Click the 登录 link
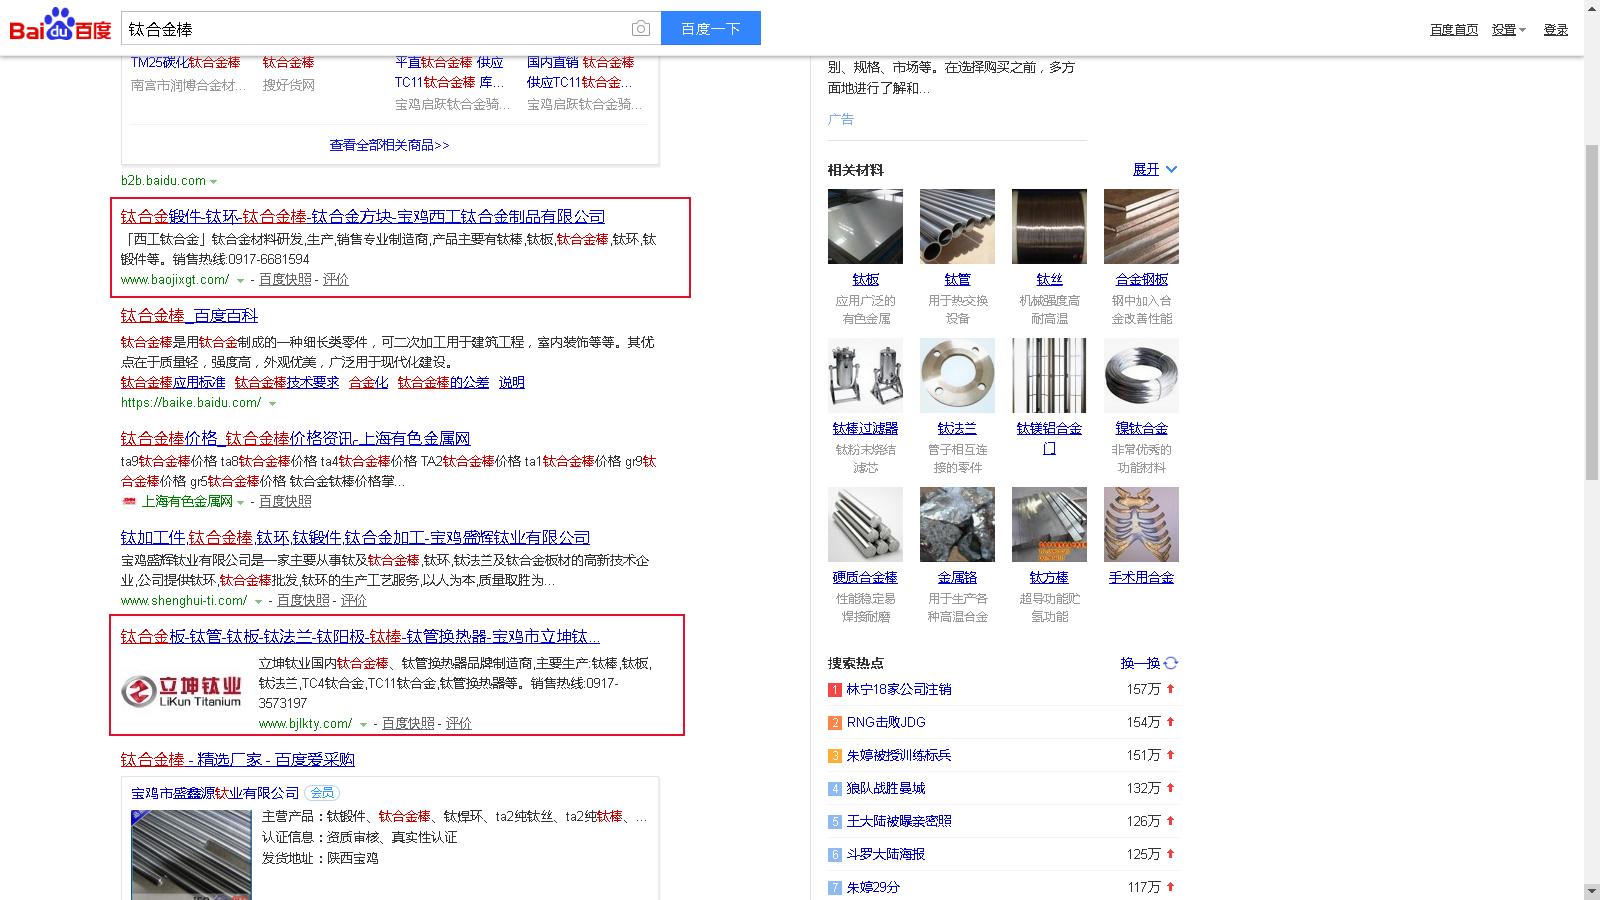Image resolution: width=1600 pixels, height=900 pixels. (1556, 30)
